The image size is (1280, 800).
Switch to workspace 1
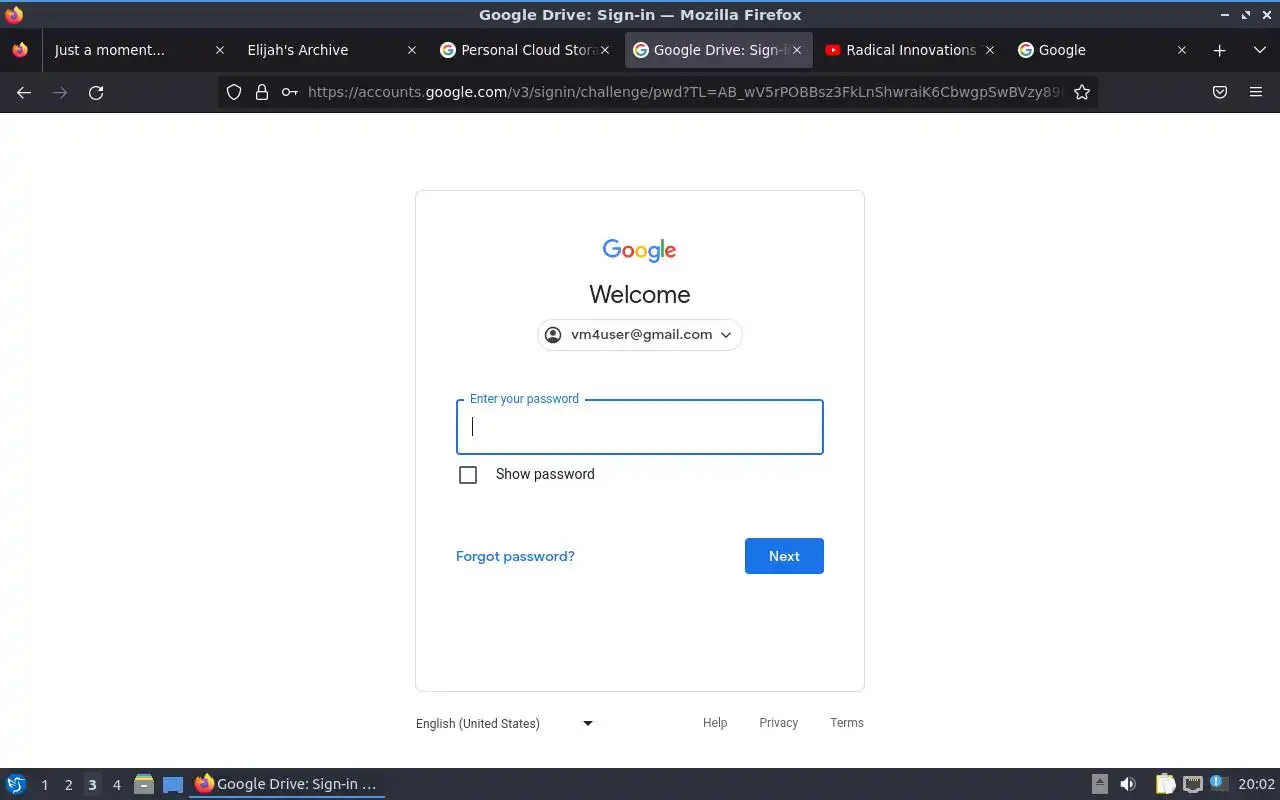click(44, 785)
